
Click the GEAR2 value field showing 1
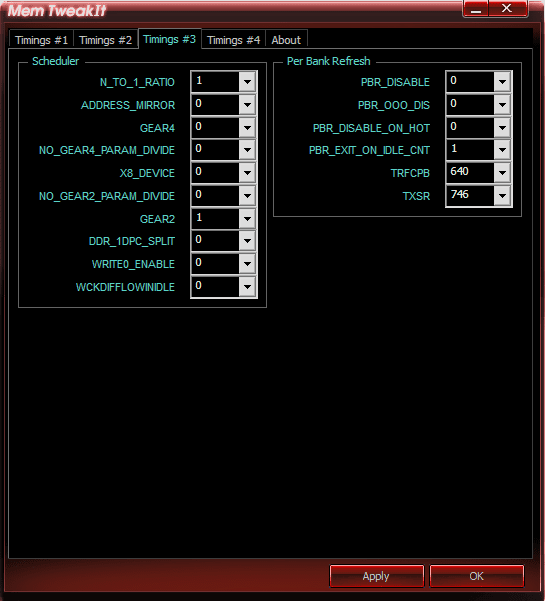point(215,219)
